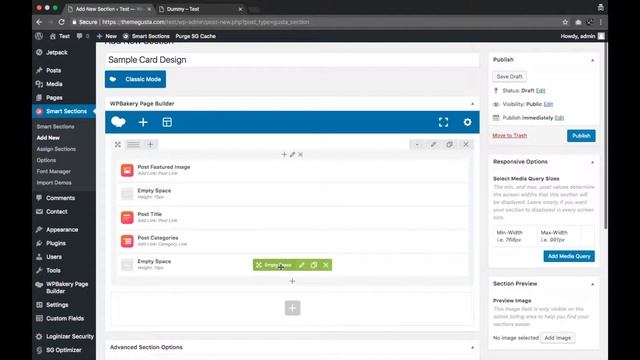Click the Min-Width input field
Screen dimensions: 640x360
pos(515,236)
